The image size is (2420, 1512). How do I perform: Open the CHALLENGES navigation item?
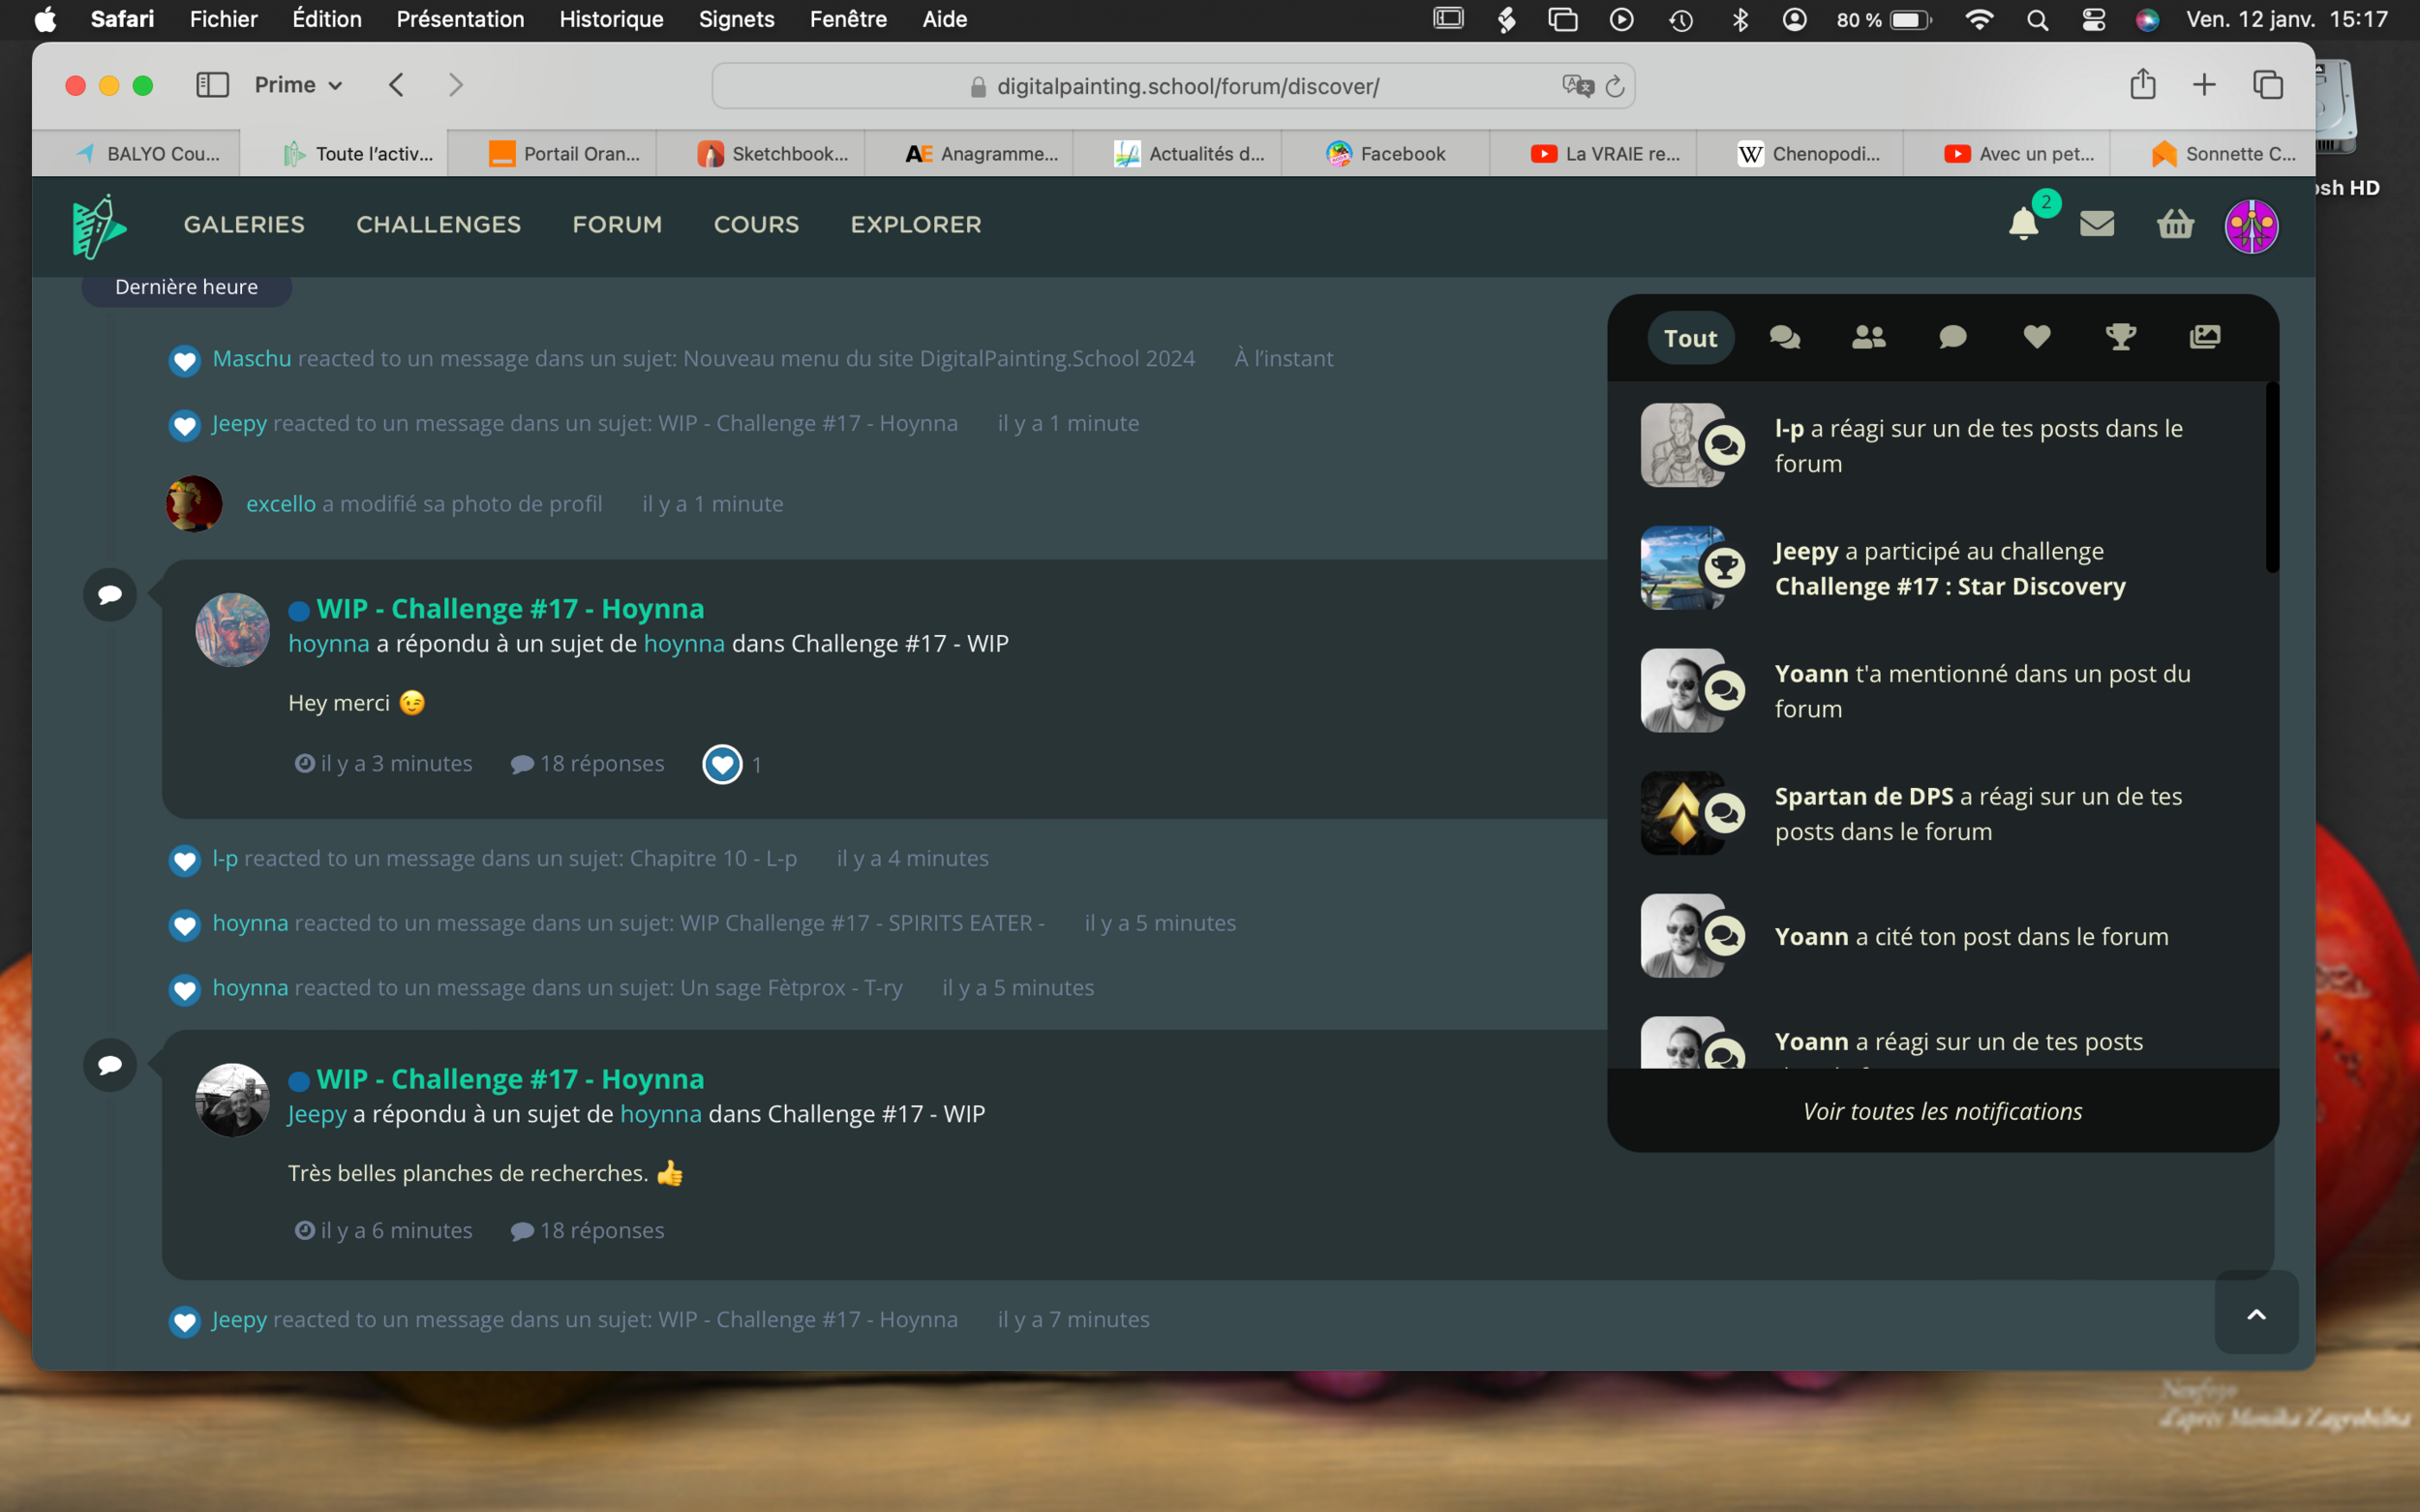click(438, 224)
